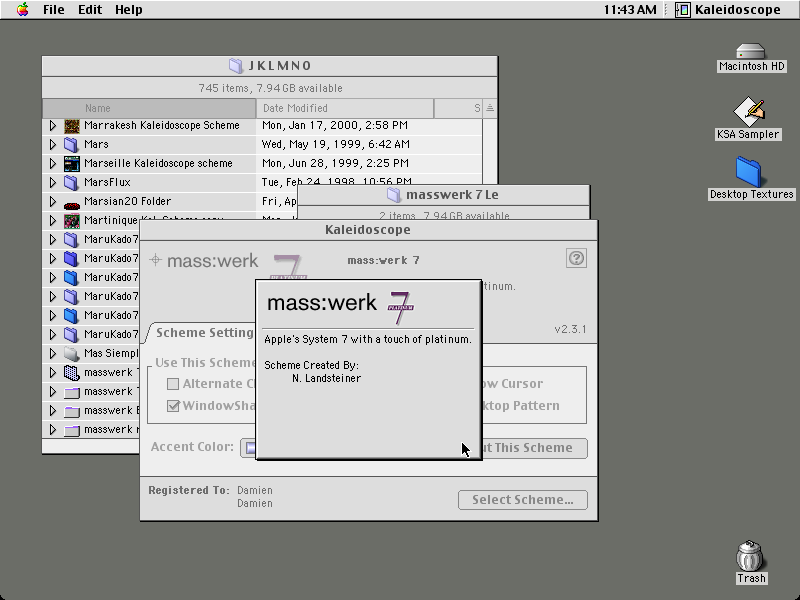Click the date "Mon, Jan 17, 2000, 2:58 PM"

[x=335, y=126]
